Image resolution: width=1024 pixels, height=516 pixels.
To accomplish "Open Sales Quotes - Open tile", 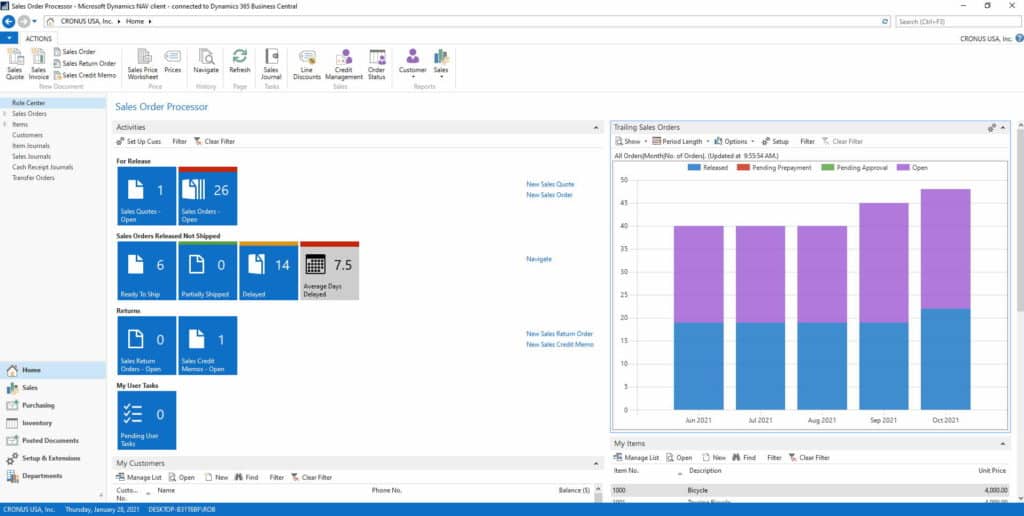I will tap(146, 196).
